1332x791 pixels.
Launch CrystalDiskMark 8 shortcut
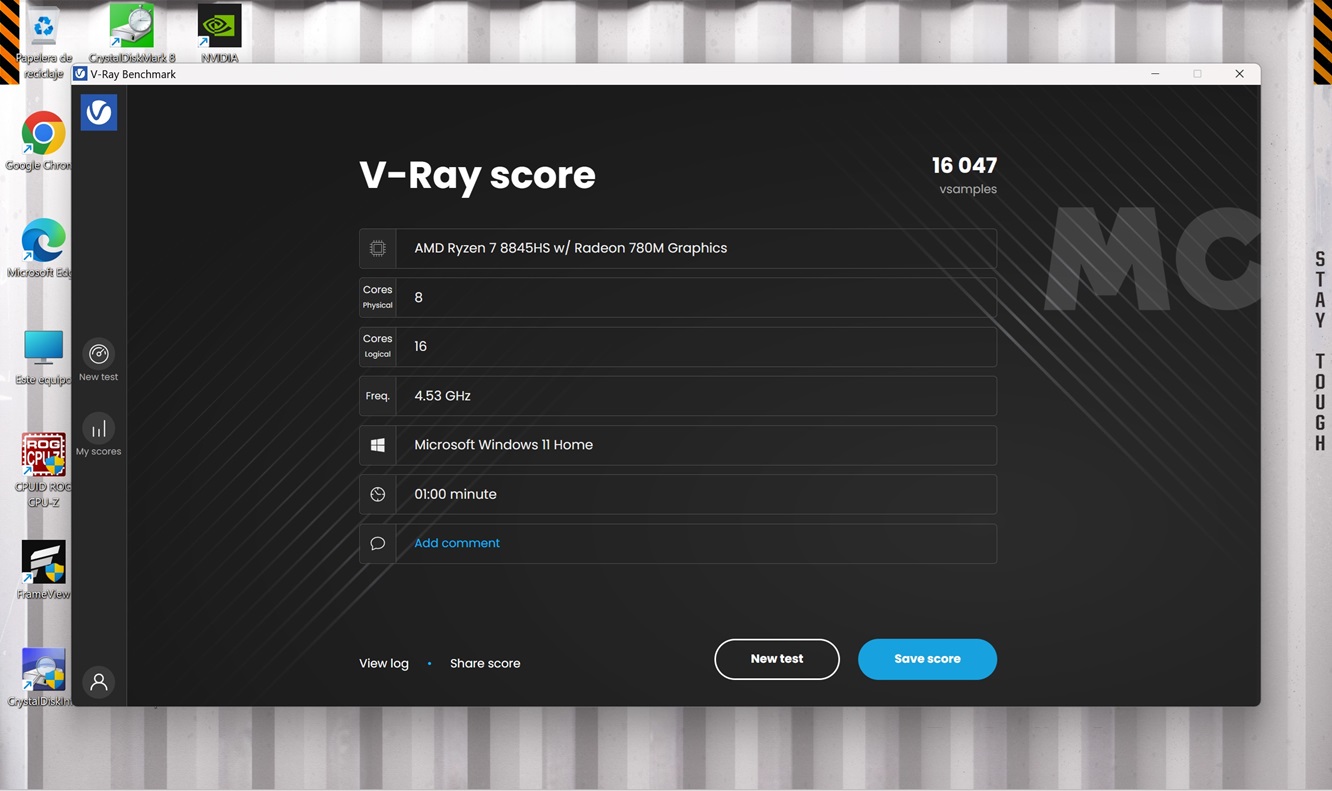click(132, 28)
